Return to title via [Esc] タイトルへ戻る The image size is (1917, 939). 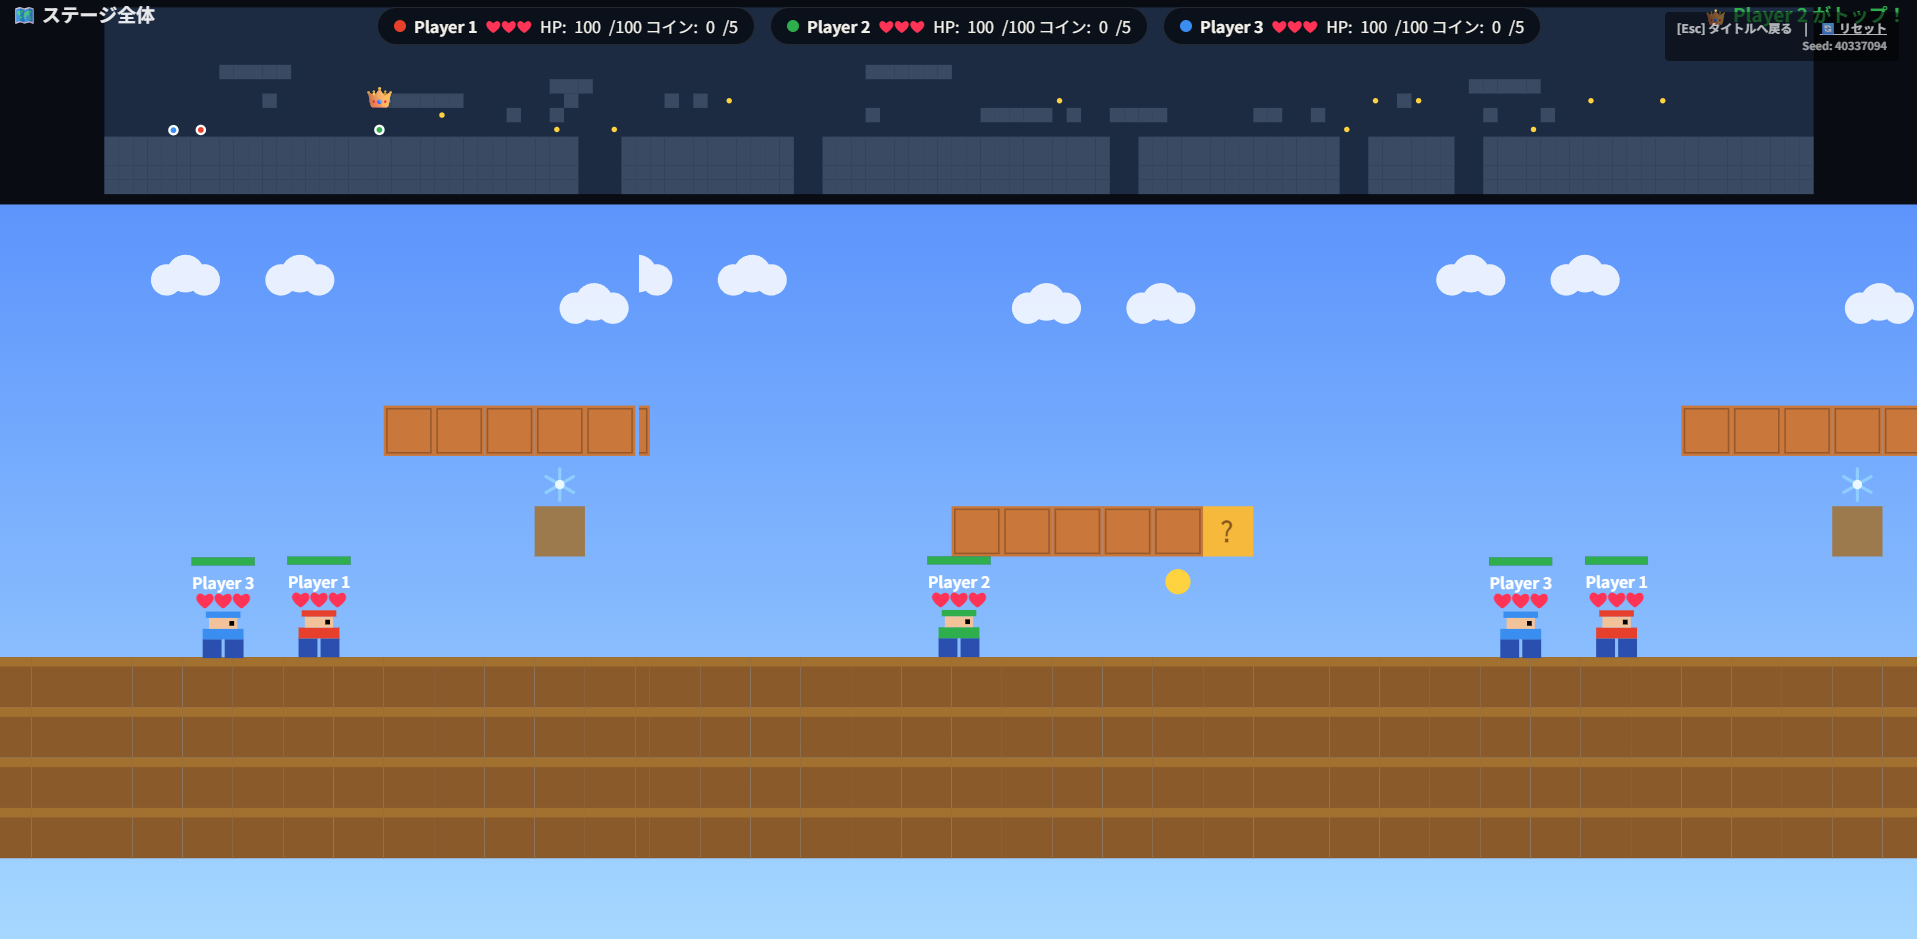coord(1734,29)
